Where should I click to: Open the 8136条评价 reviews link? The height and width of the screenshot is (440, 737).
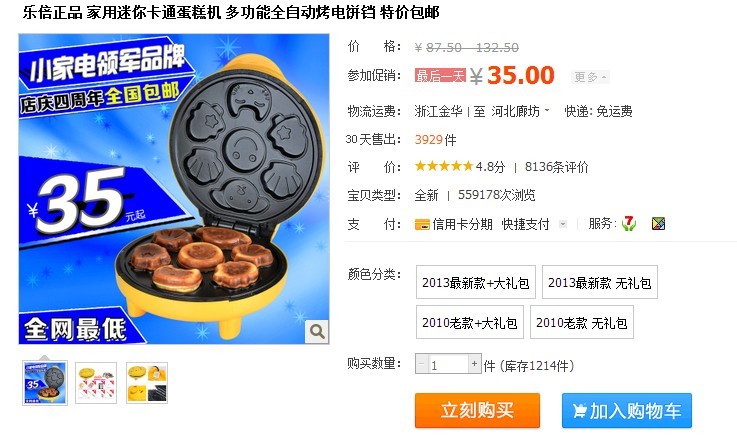tap(556, 167)
